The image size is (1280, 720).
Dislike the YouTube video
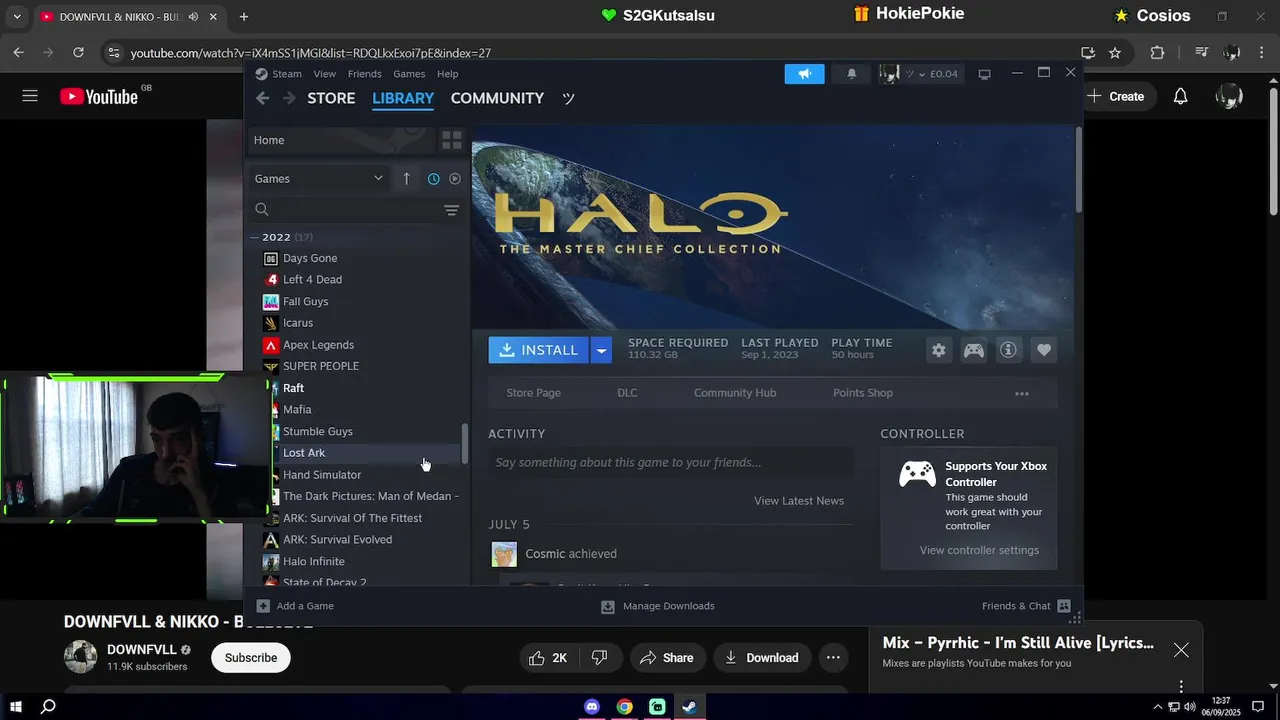click(x=599, y=658)
